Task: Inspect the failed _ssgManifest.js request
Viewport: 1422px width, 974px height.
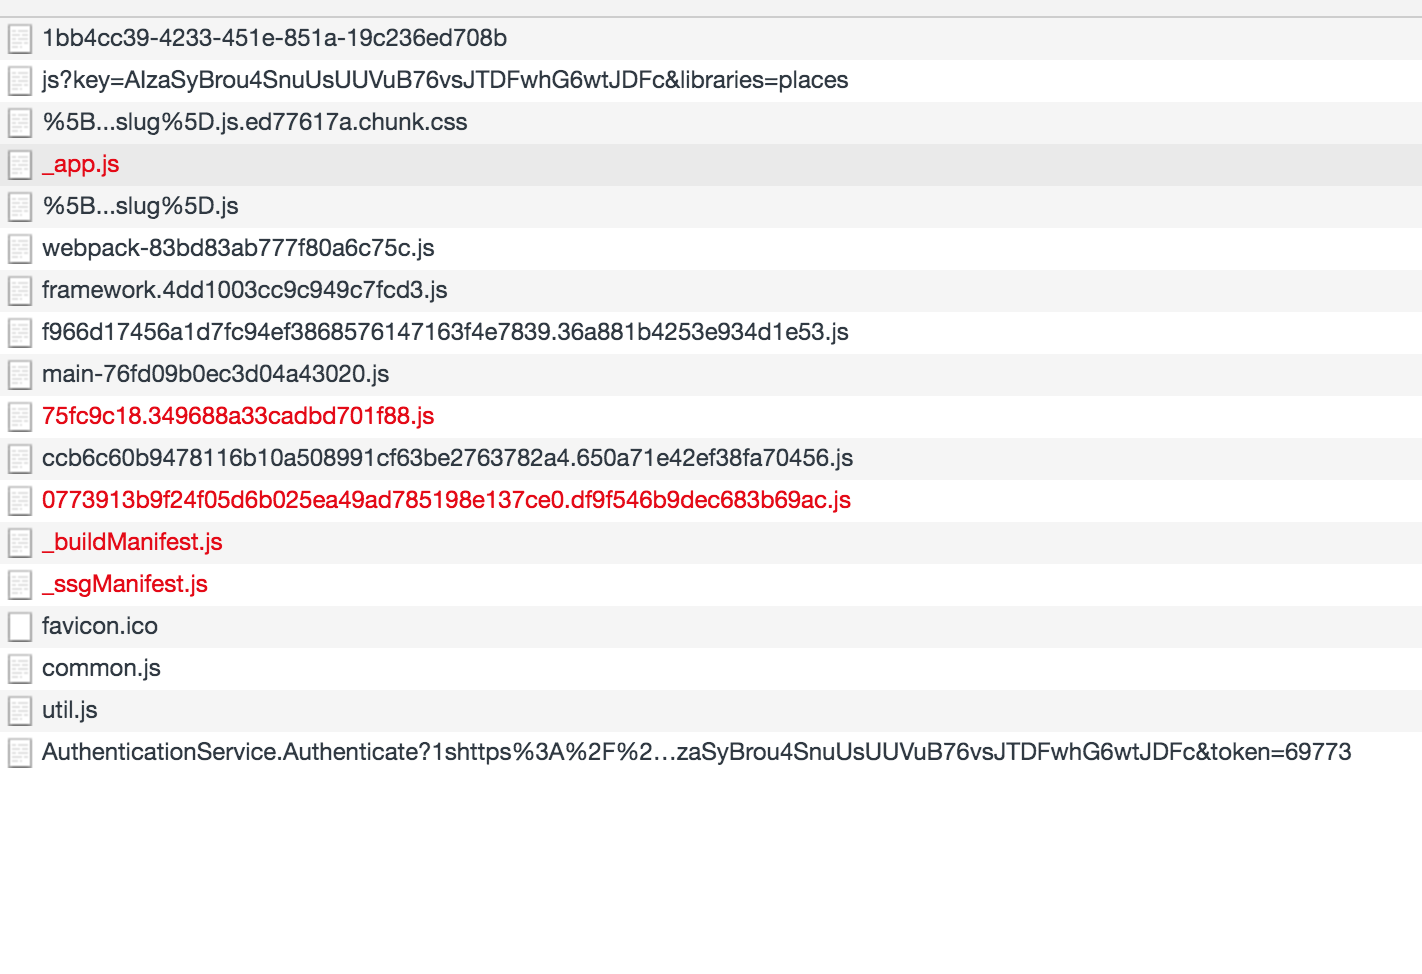Action: point(711,585)
